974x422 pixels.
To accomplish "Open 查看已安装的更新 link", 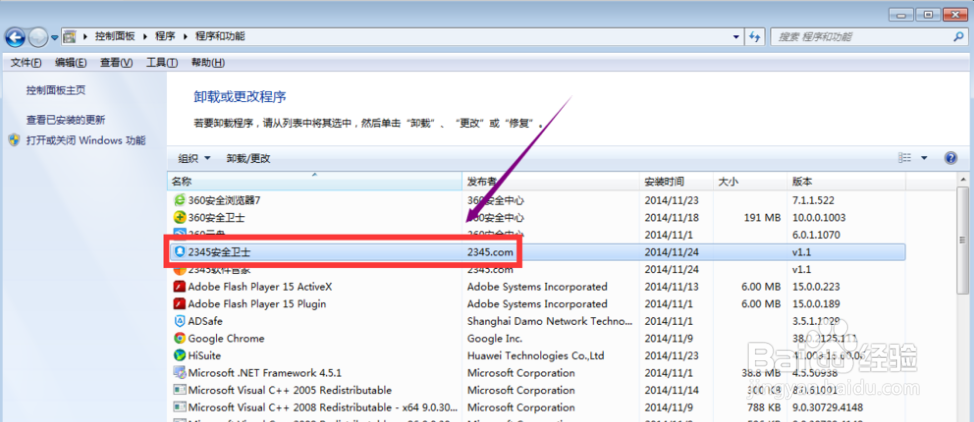I will click(x=66, y=119).
